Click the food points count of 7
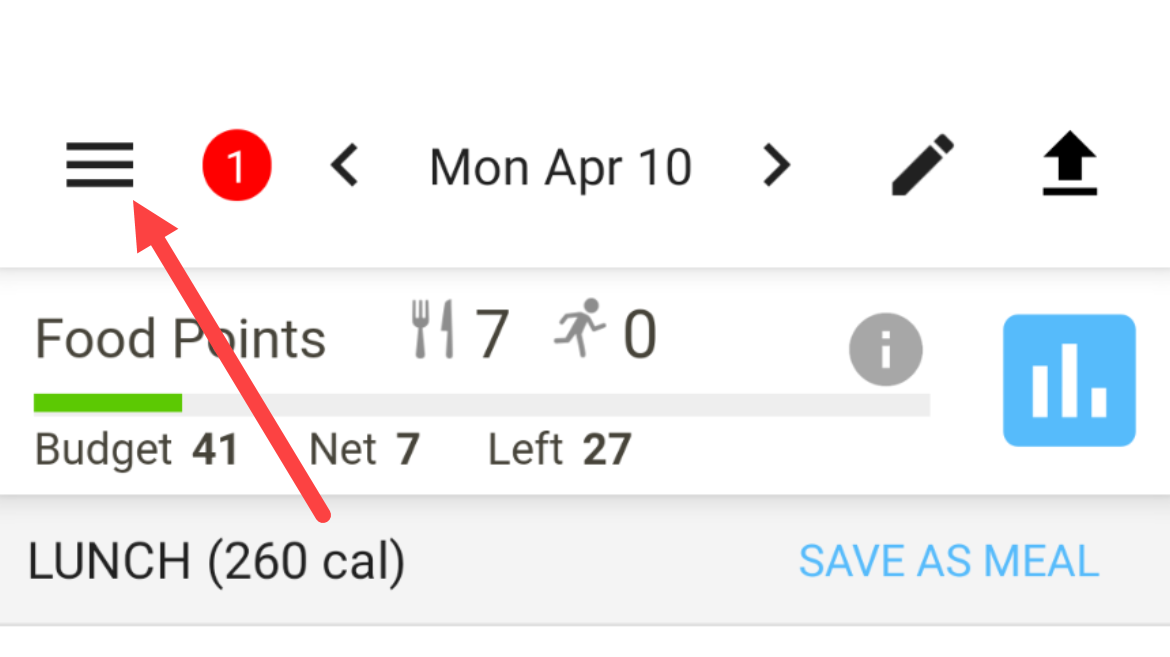The image size is (1170, 657). point(491,335)
